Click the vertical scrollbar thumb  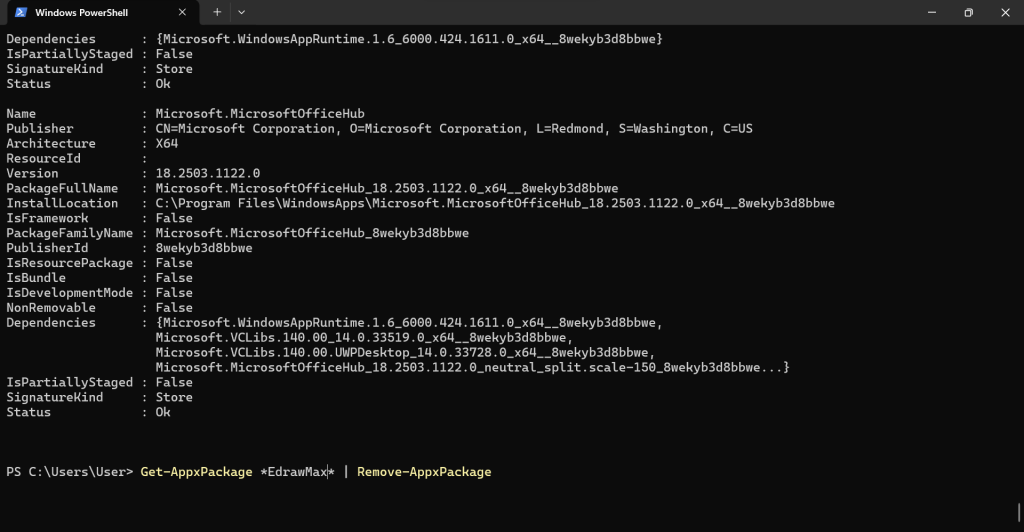click(x=1019, y=512)
